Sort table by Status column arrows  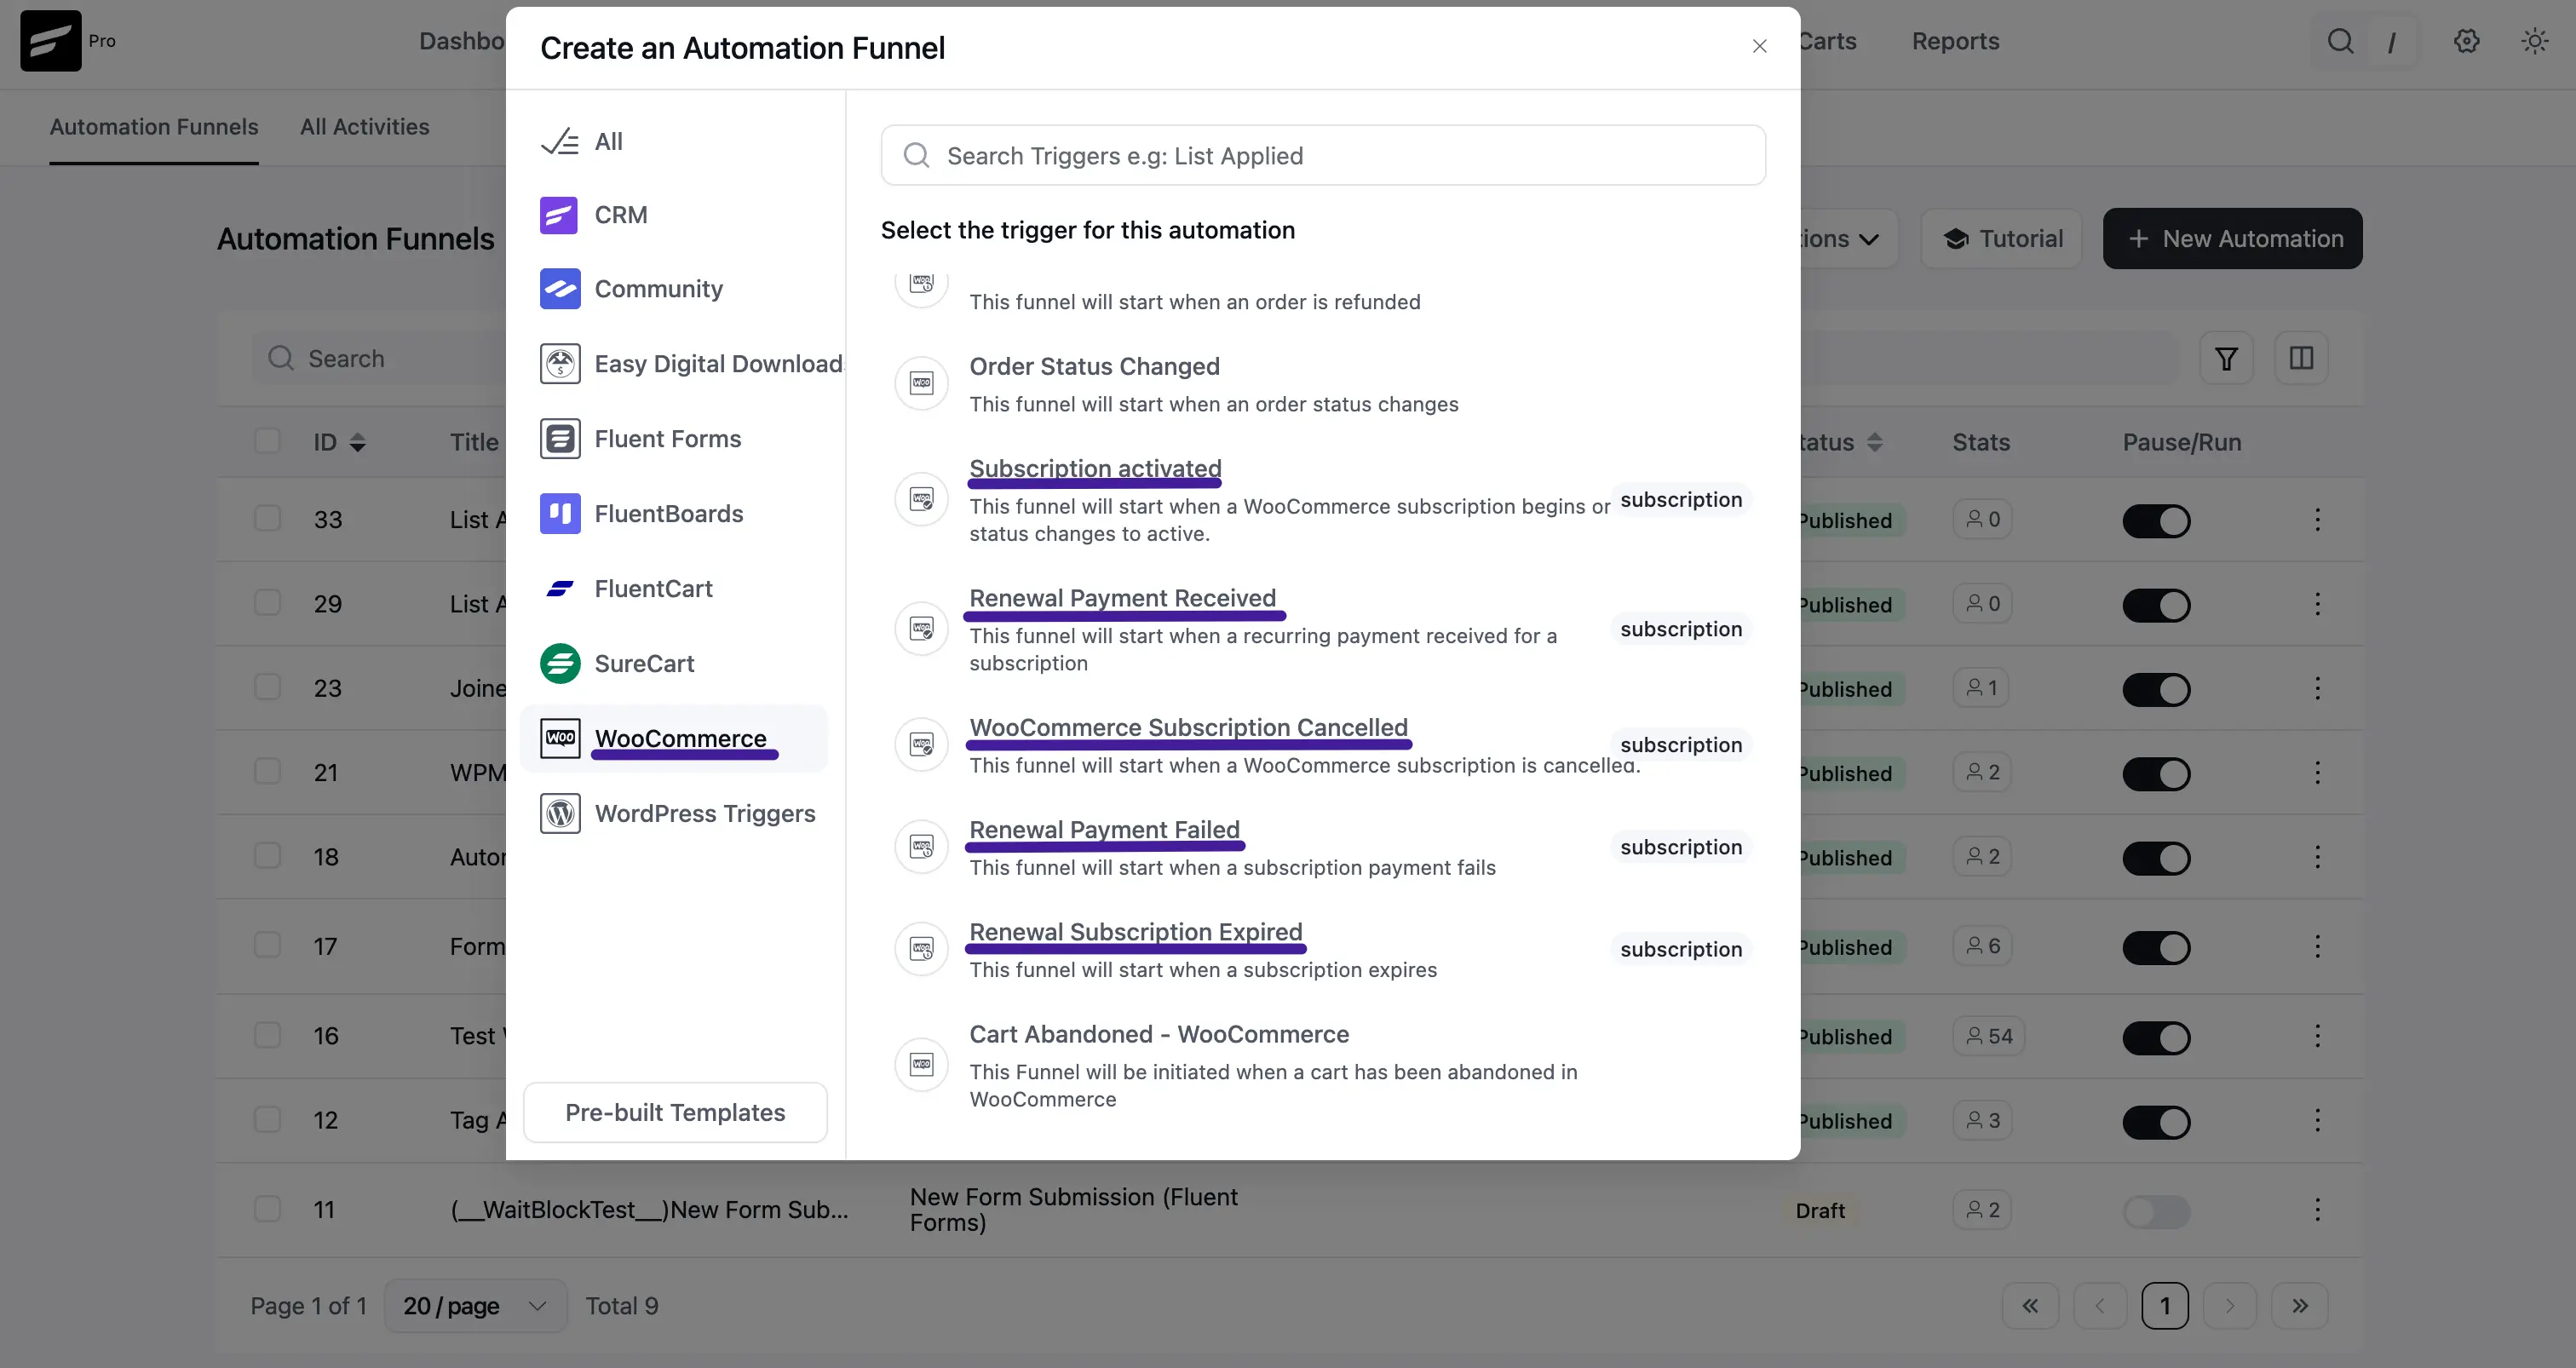coord(1875,442)
